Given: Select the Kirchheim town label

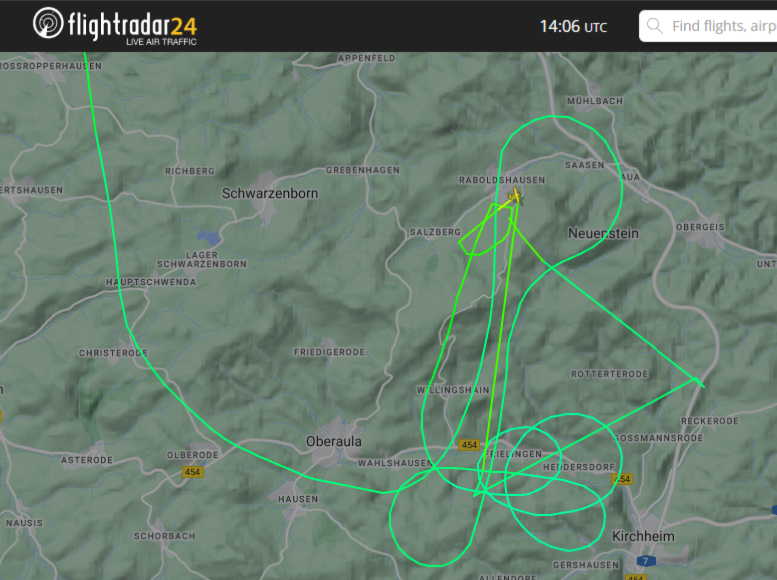Looking at the screenshot, I should pyautogui.click(x=643, y=536).
